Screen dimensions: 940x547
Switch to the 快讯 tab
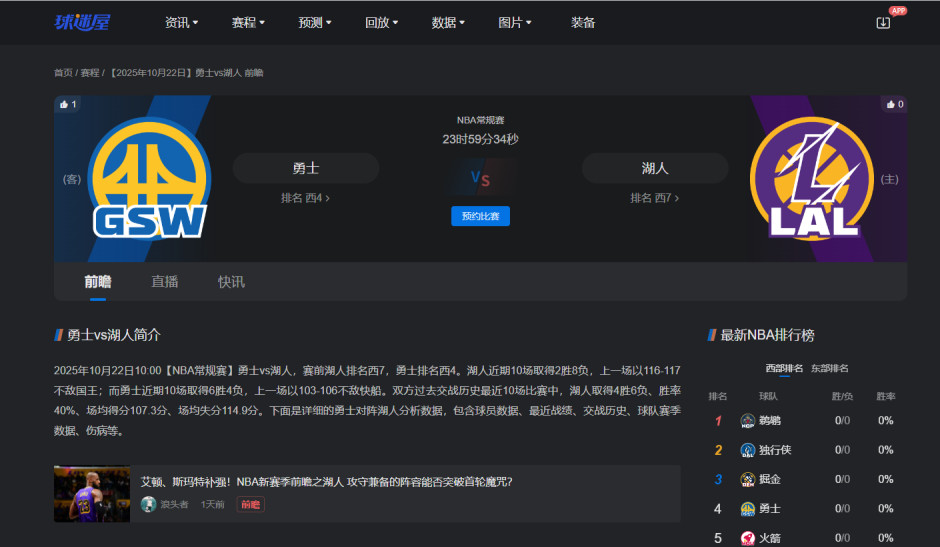point(231,282)
